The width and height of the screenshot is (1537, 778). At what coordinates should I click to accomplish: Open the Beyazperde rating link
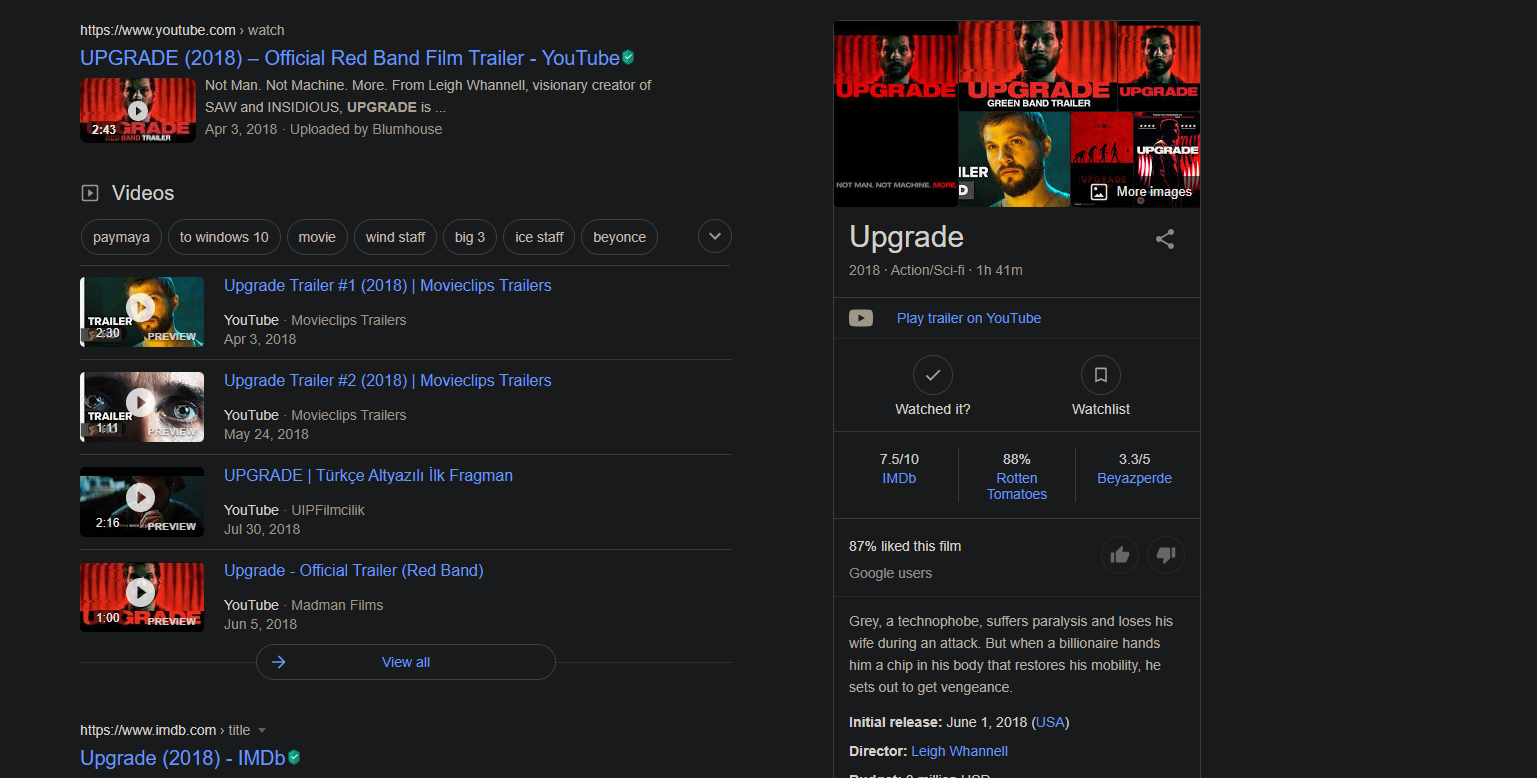[x=1135, y=478]
